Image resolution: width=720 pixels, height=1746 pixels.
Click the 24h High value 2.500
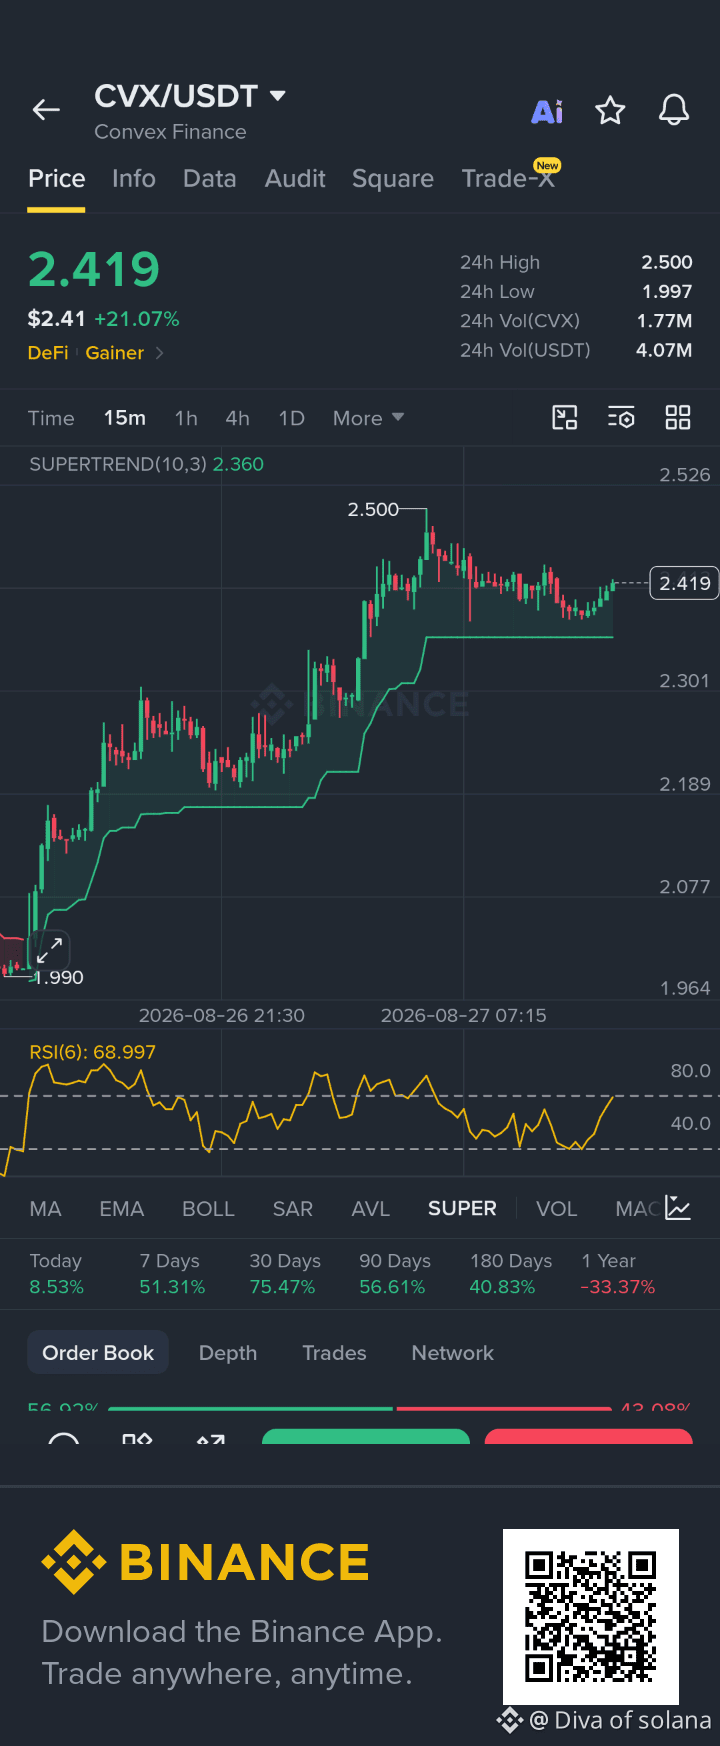(667, 262)
